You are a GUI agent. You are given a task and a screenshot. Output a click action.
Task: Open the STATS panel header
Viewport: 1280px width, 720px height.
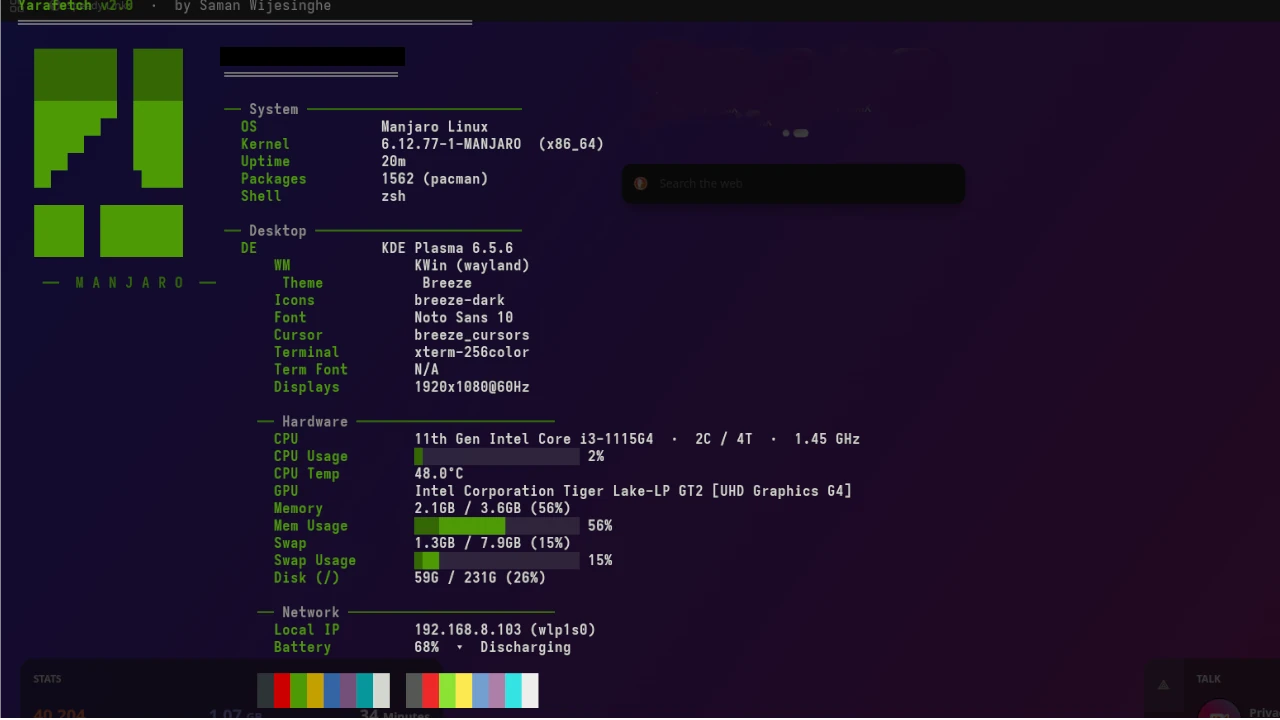(47, 679)
